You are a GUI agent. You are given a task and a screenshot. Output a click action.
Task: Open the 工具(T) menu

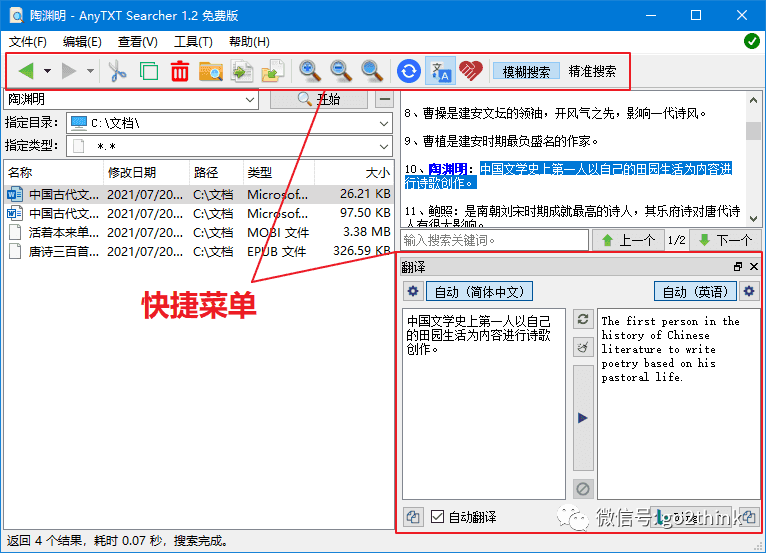pyautogui.click(x=193, y=42)
